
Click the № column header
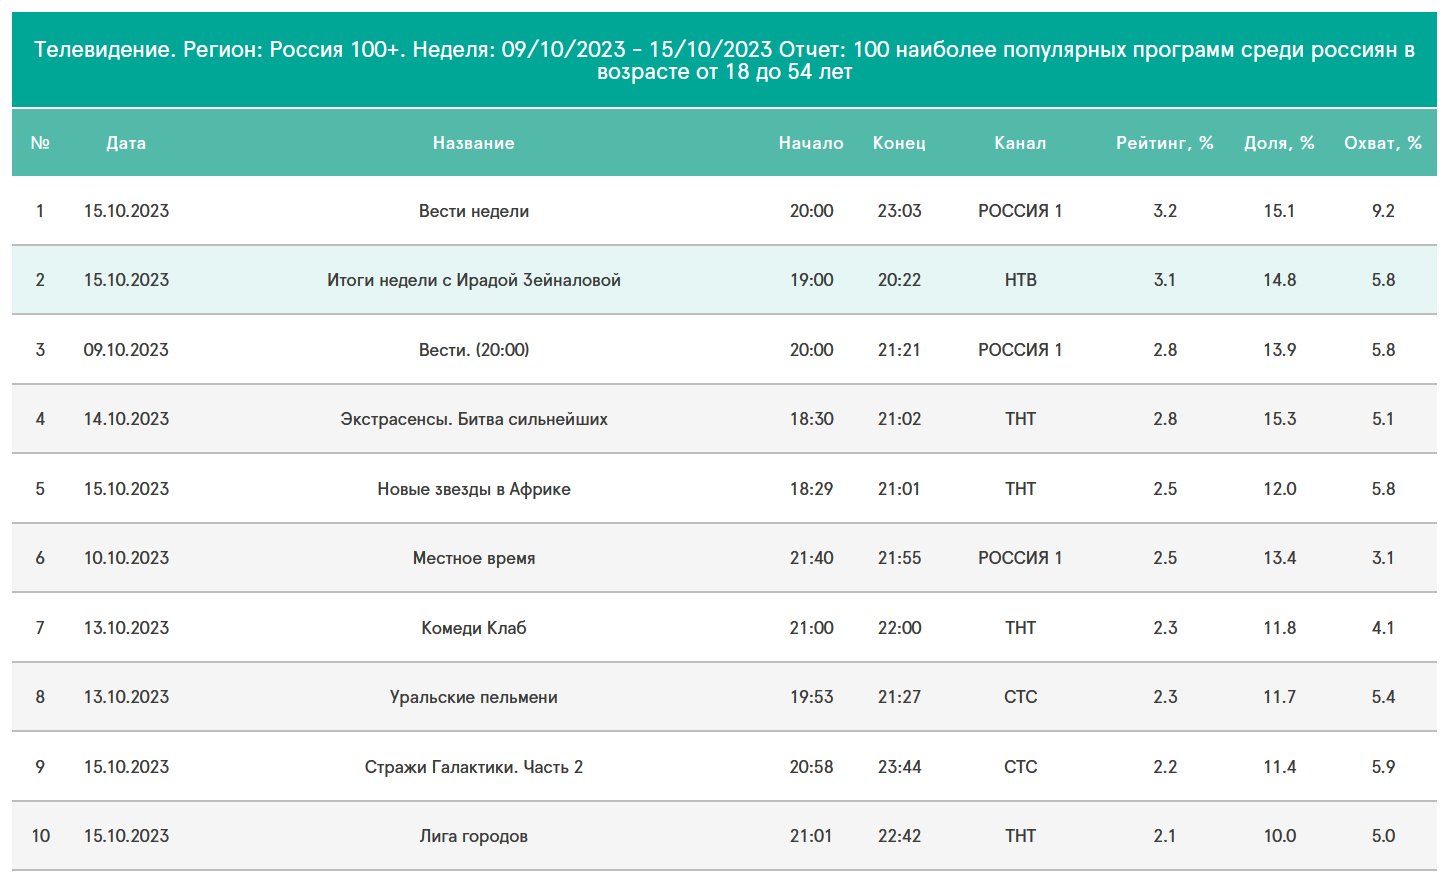tap(40, 143)
